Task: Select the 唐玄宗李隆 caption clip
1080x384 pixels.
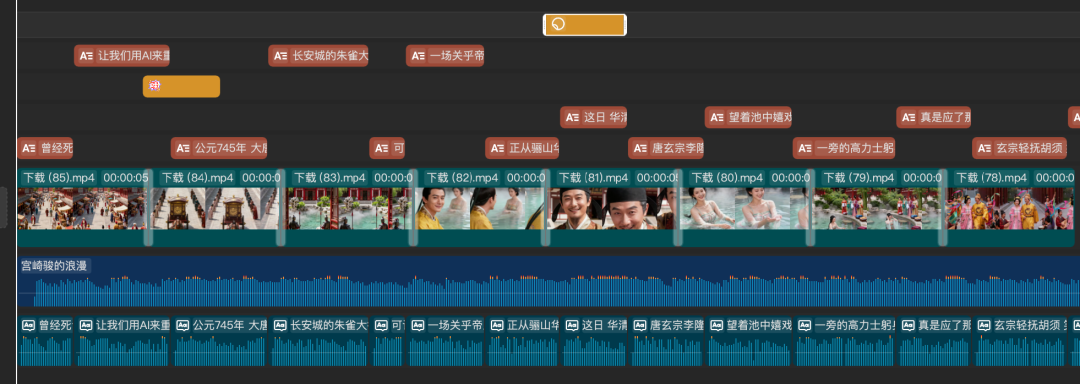Action: (x=665, y=148)
